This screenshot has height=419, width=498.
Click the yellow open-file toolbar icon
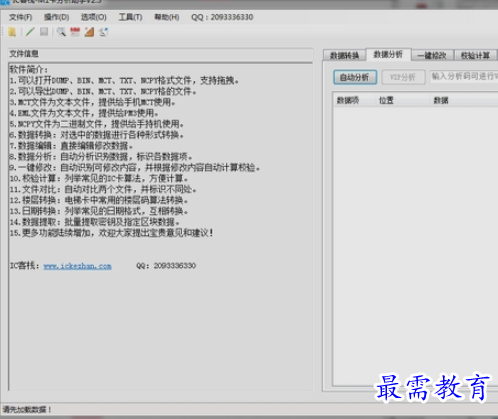12,32
